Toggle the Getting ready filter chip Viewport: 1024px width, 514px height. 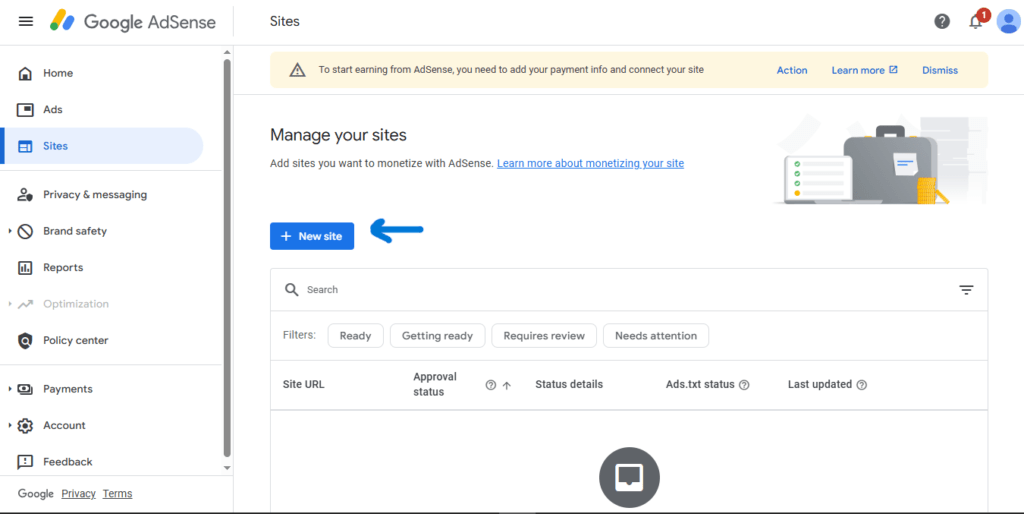[438, 336]
